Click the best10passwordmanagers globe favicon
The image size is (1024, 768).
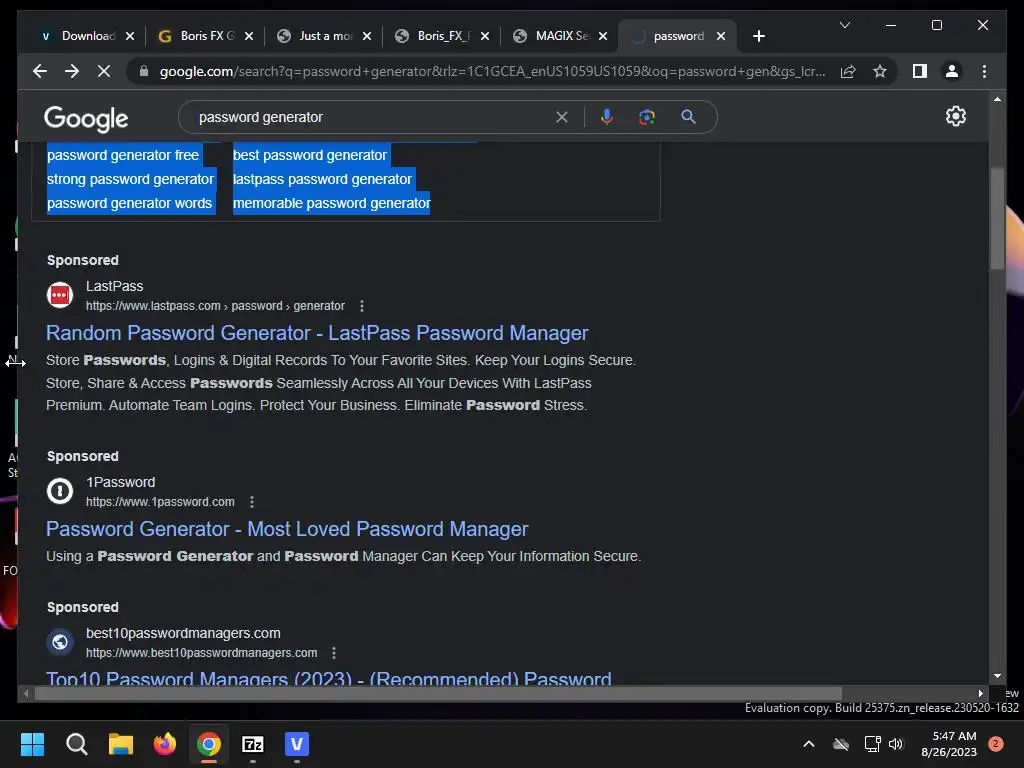(x=60, y=642)
